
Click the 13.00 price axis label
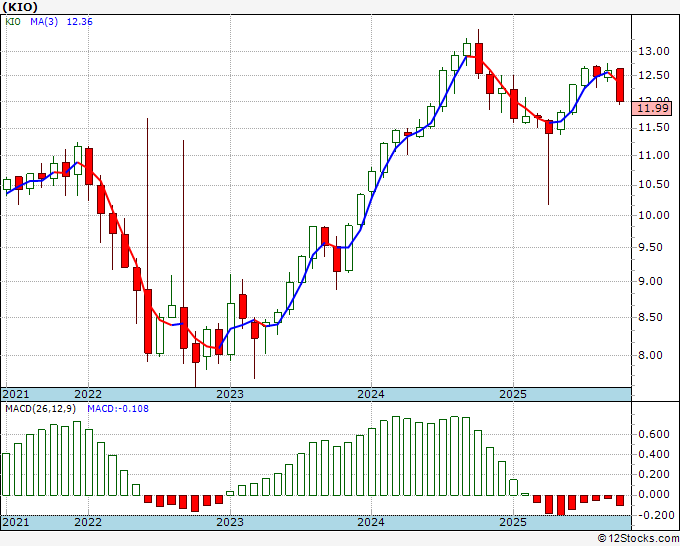pos(654,52)
